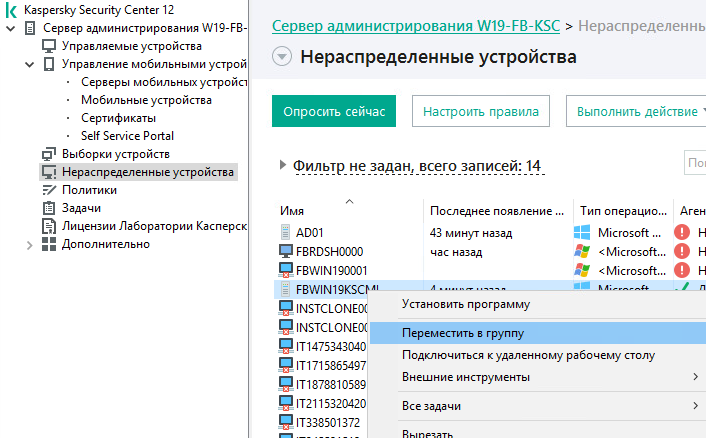Toggle the round collapse arrow beside page title
706x438 pixels.
pyautogui.click(x=282, y=57)
